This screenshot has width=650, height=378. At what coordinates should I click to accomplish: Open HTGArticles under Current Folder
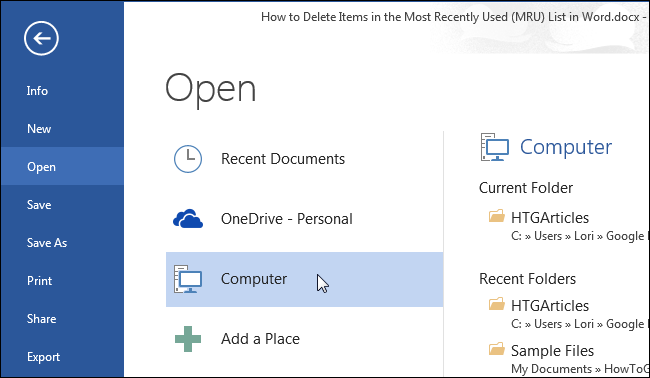(550, 218)
